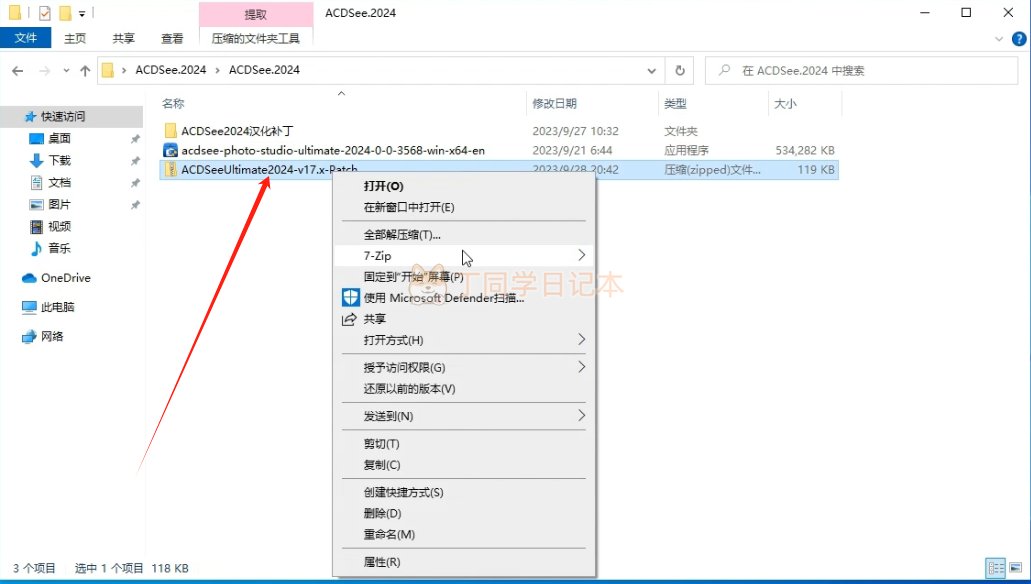Unpin 图片 using its pin icon

coord(135,205)
